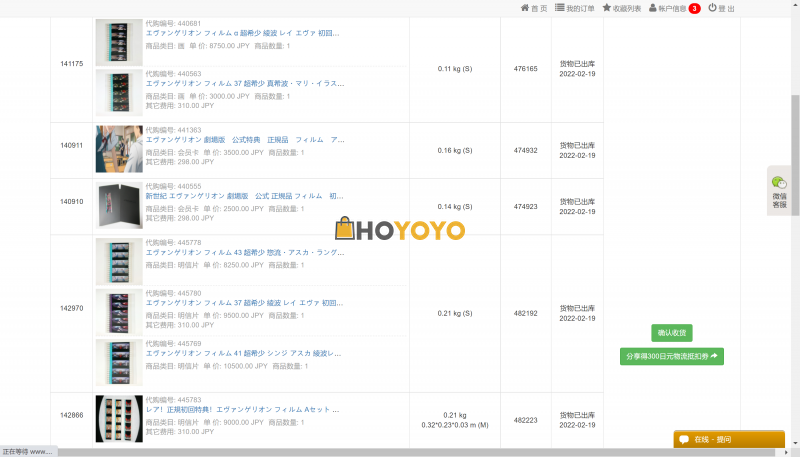This screenshot has height=457, width=800.
Task: Click chat bubble icon in 在线提问 bar
Action: (x=684, y=439)
